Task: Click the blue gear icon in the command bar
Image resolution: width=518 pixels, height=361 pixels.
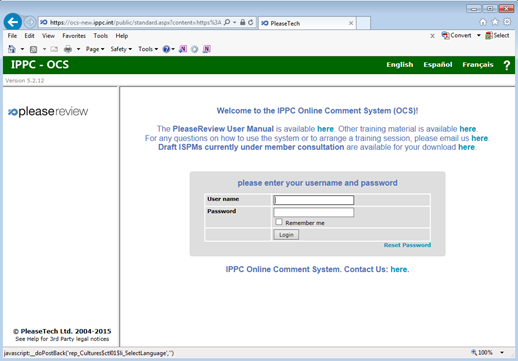Action: [x=195, y=49]
